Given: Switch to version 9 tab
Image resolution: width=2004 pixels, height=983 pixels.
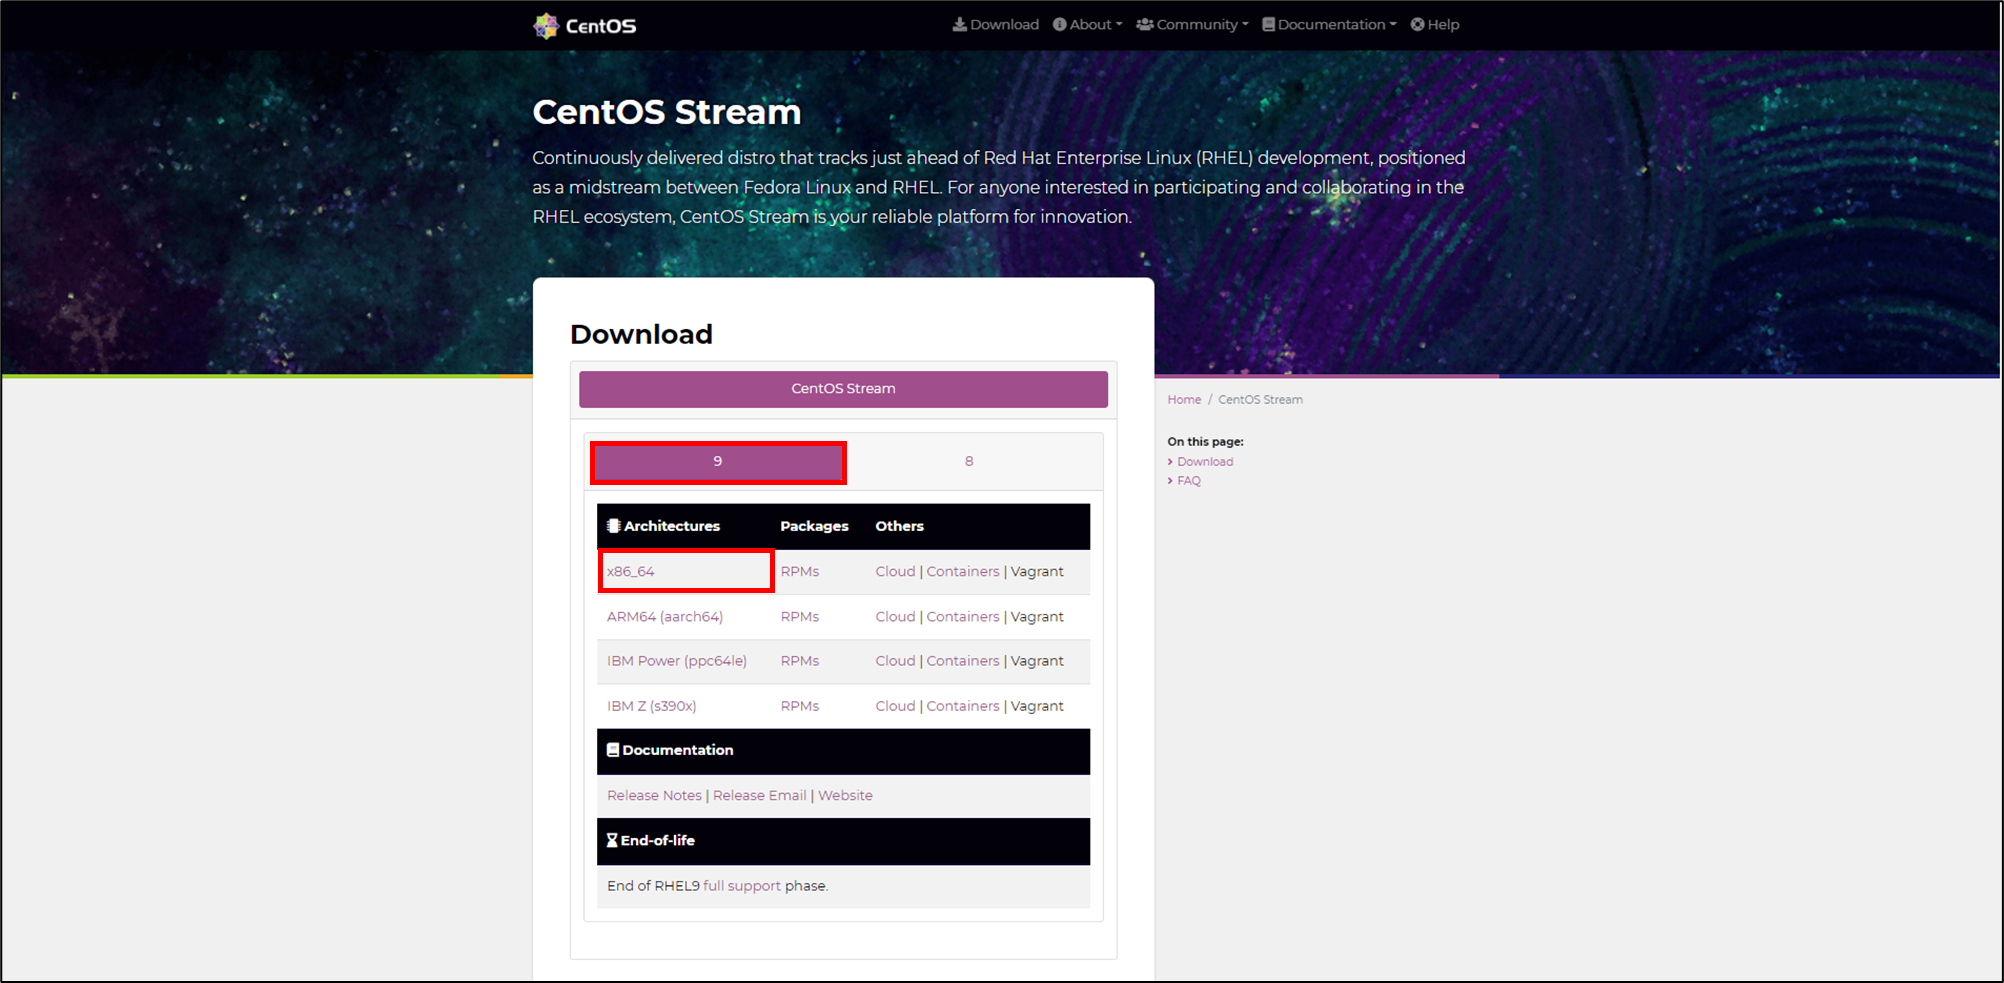Looking at the screenshot, I should pos(718,462).
